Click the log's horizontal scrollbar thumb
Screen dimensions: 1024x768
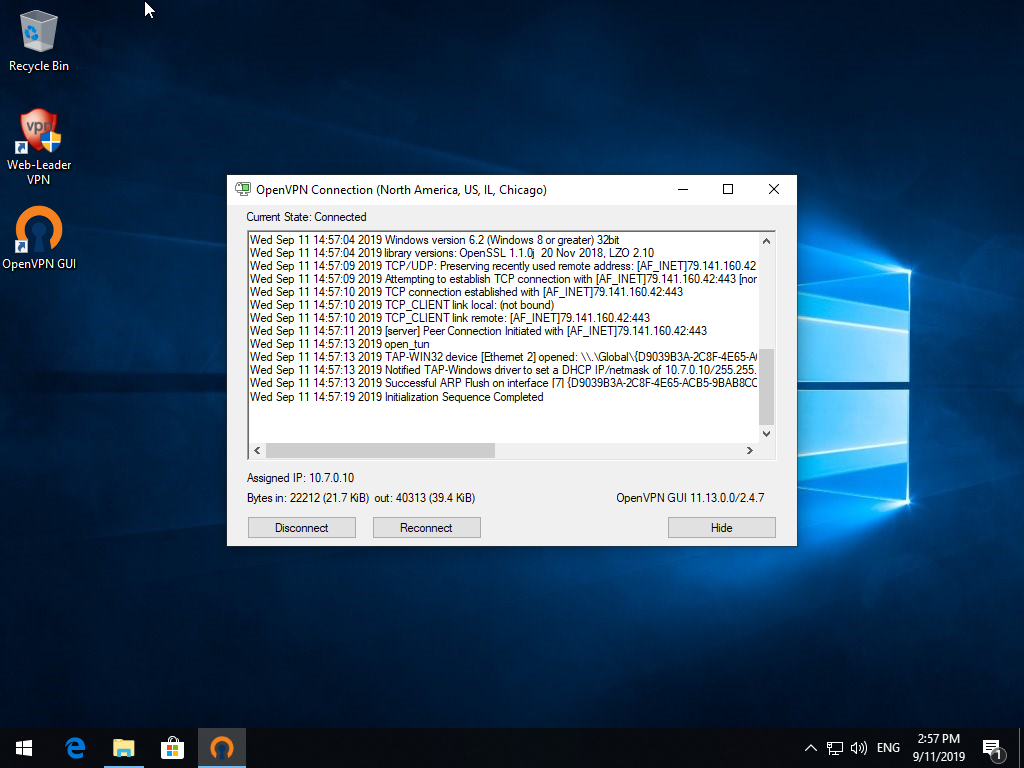coord(380,451)
